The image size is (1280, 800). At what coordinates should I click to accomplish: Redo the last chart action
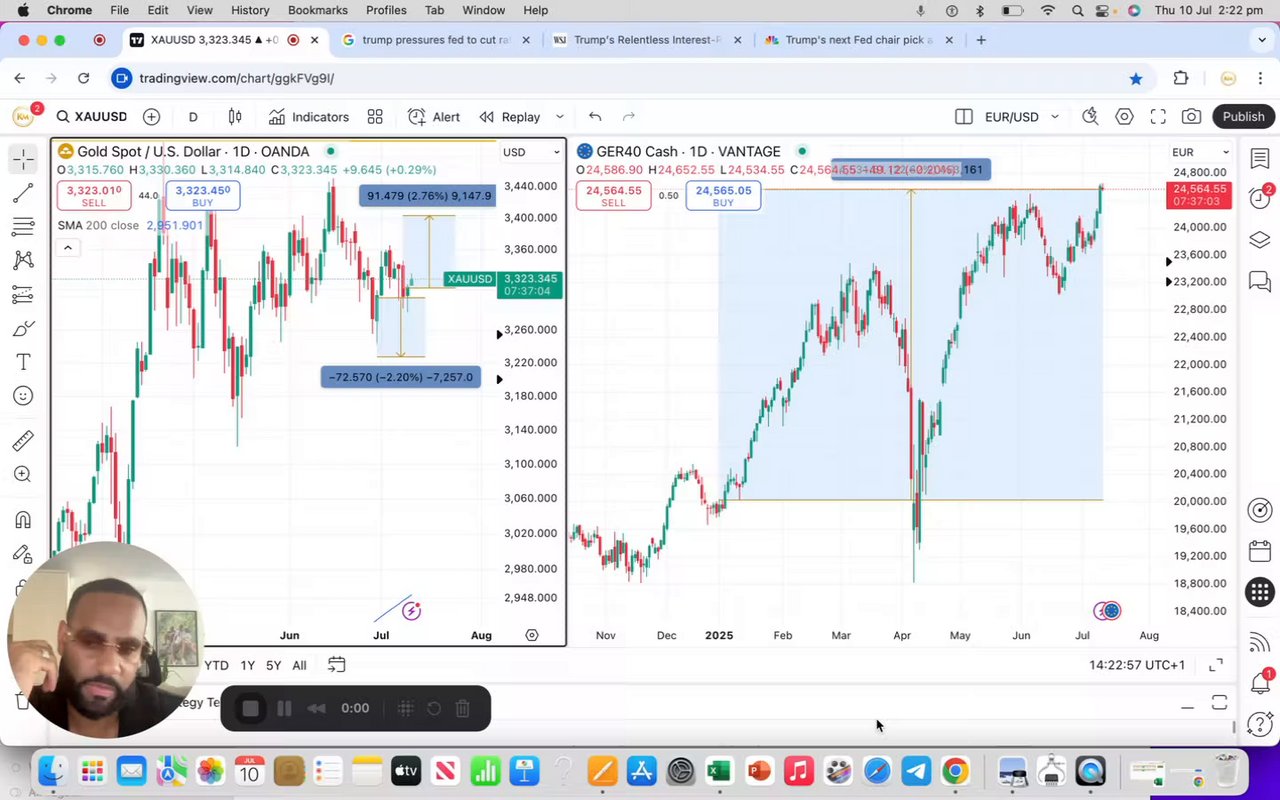tap(629, 117)
